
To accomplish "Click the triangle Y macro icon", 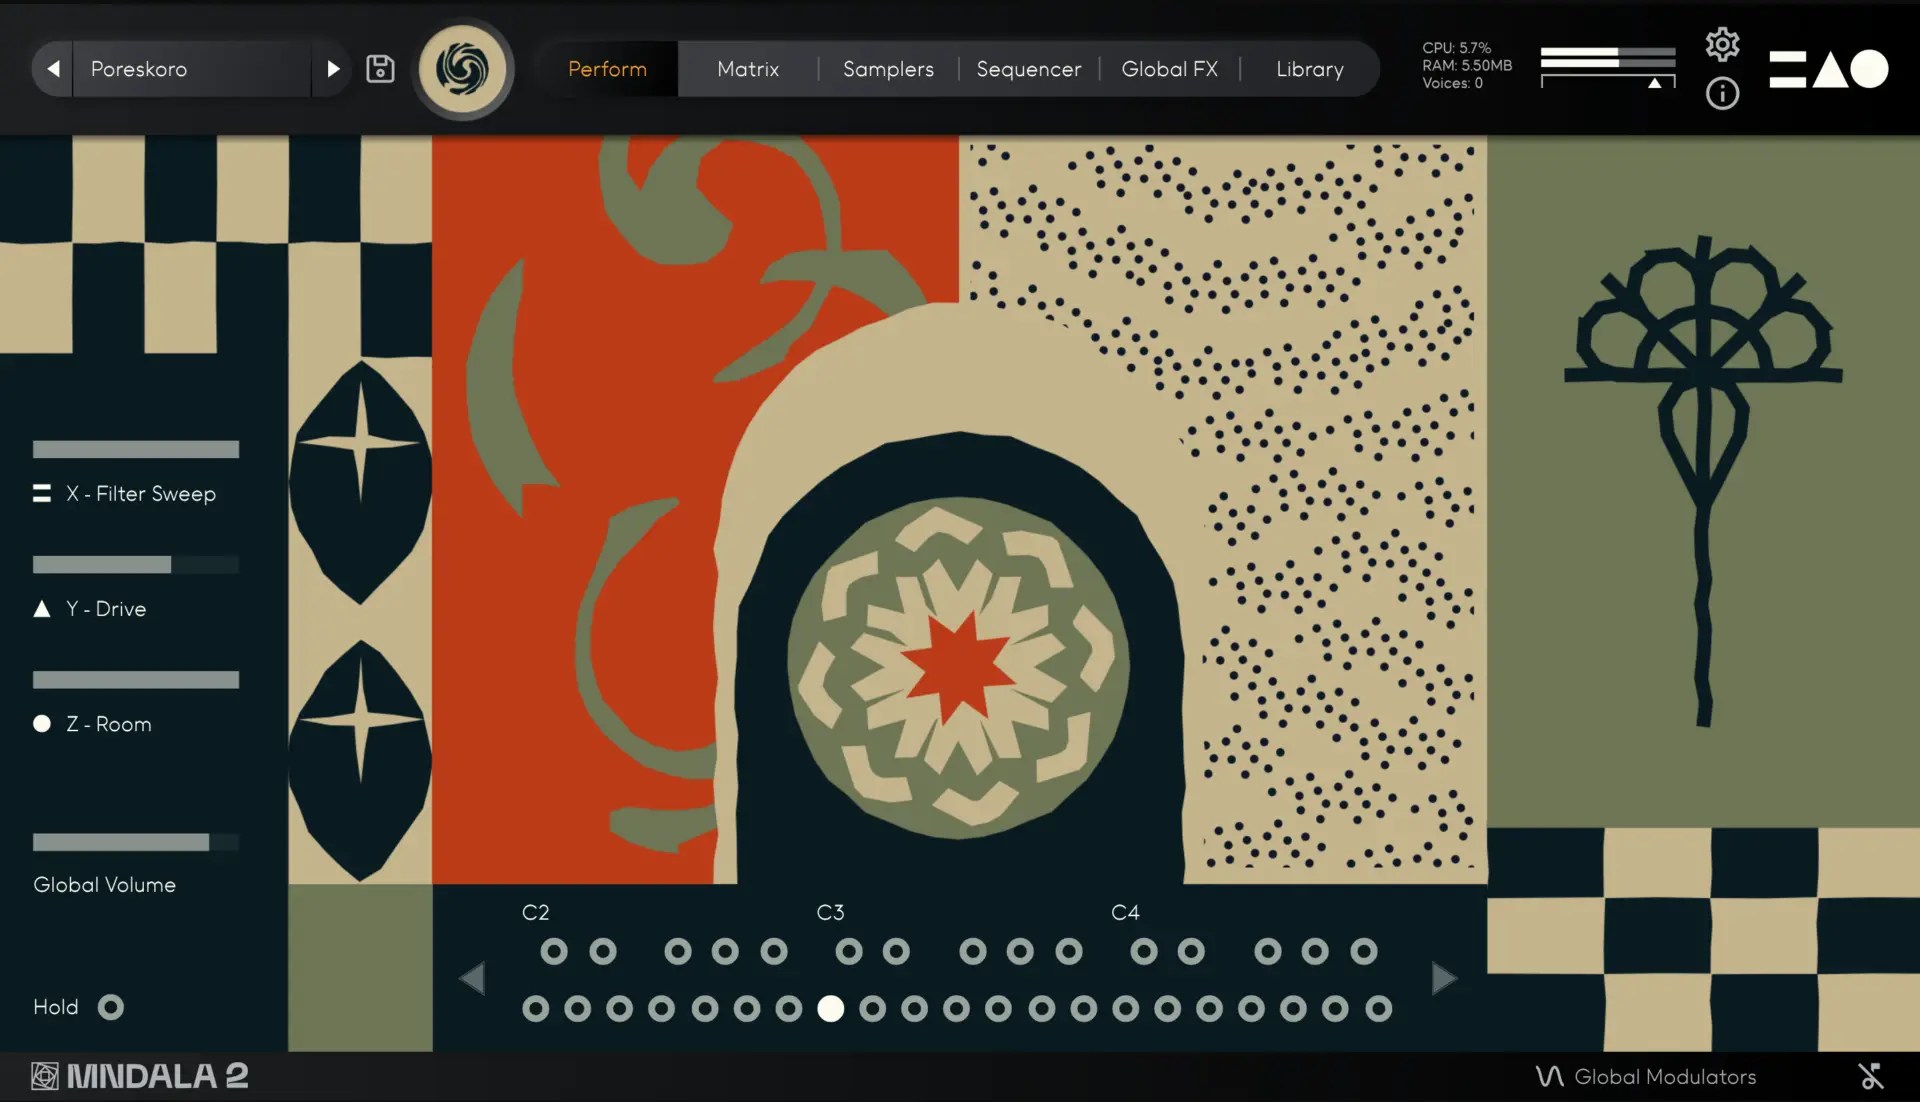I will pyautogui.click(x=42, y=609).
